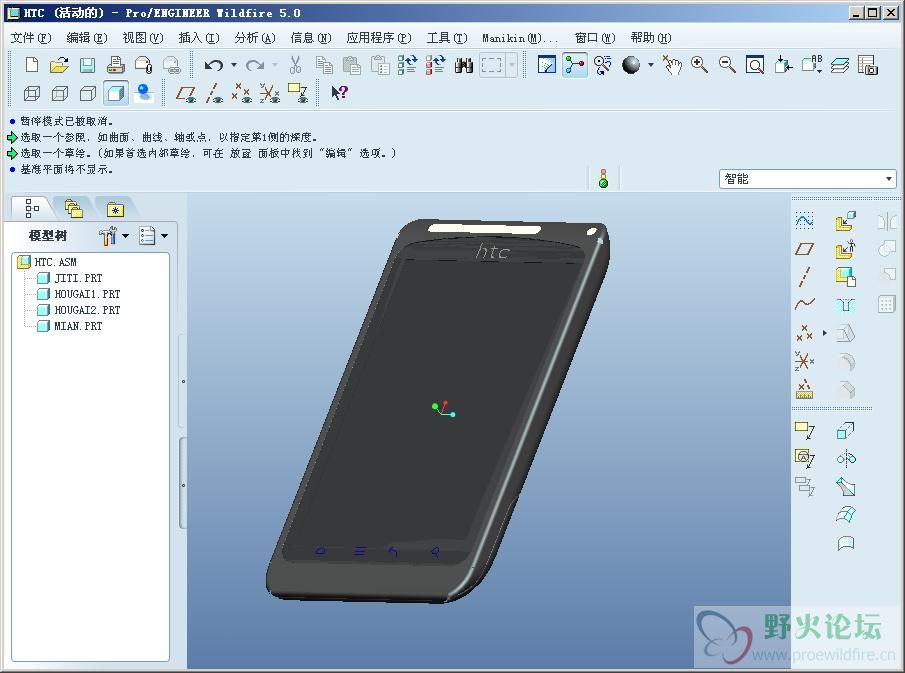Switch display to hidden line style
The height and width of the screenshot is (673, 905).
click(59, 93)
